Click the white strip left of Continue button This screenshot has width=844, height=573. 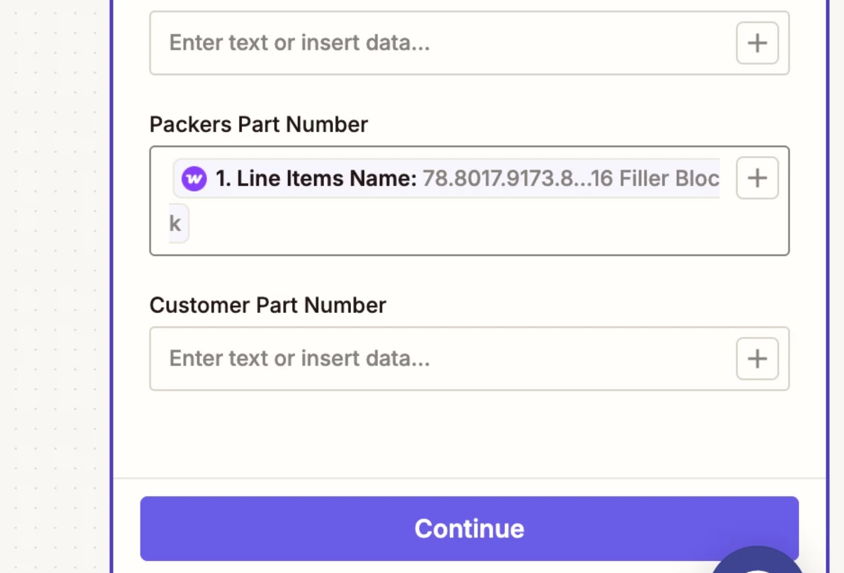coord(127,528)
